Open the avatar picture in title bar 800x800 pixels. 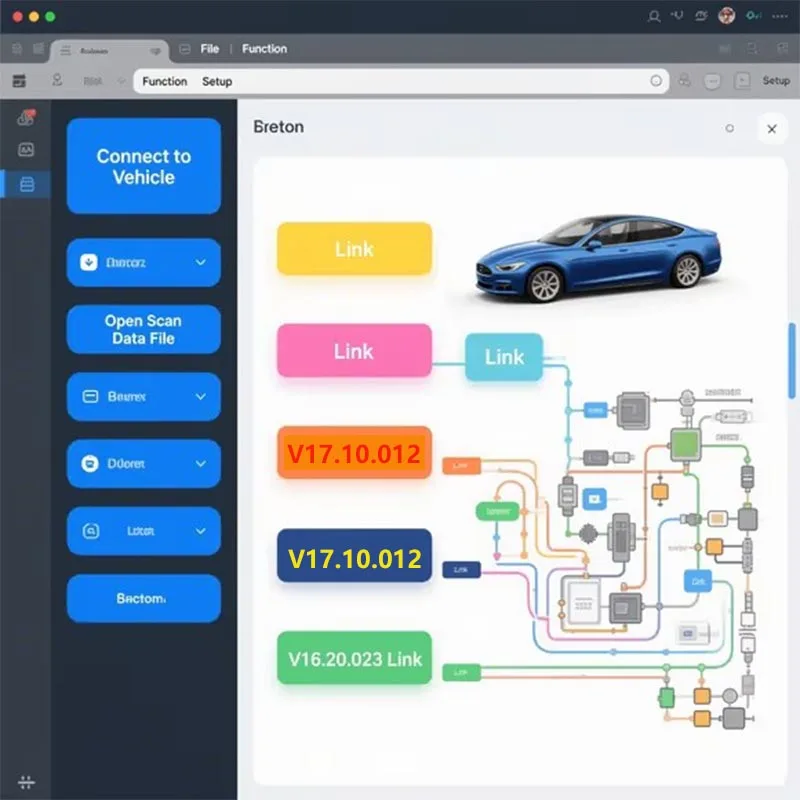coord(727,16)
